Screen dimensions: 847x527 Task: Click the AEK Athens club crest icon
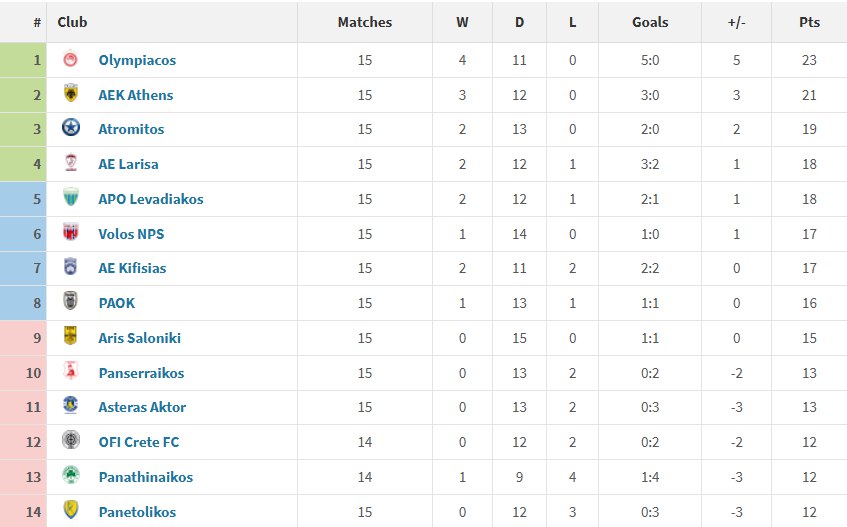coord(70,95)
